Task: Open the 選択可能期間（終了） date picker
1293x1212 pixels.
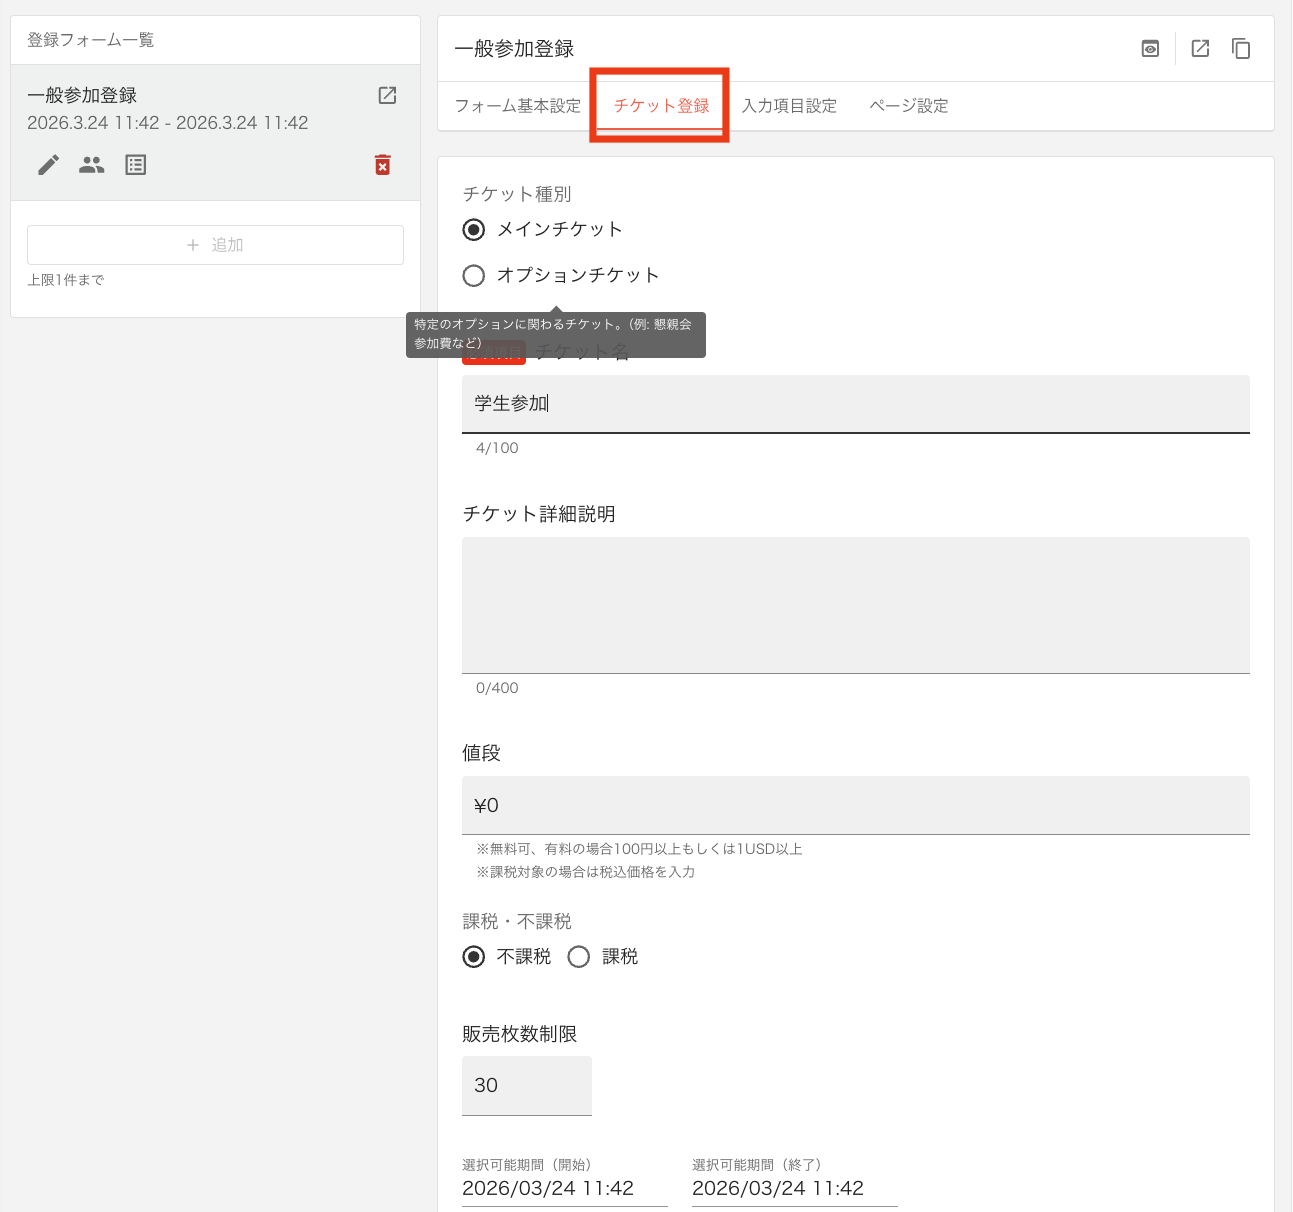Action: click(793, 1188)
